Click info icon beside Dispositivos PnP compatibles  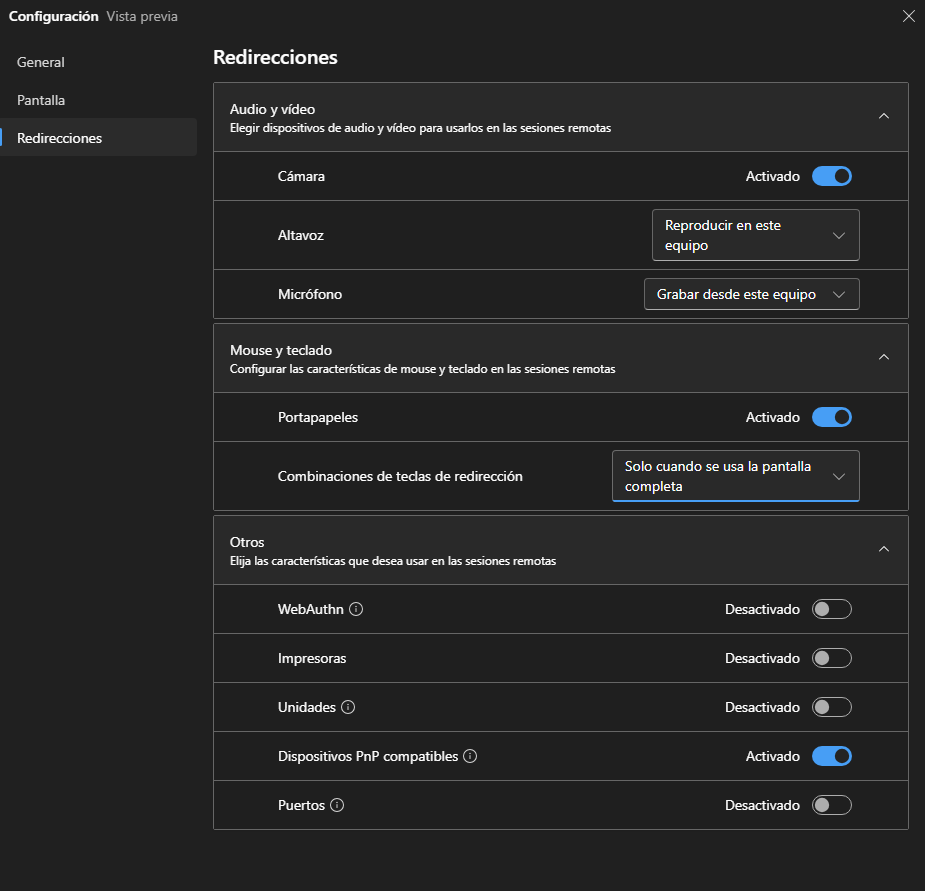click(x=470, y=756)
